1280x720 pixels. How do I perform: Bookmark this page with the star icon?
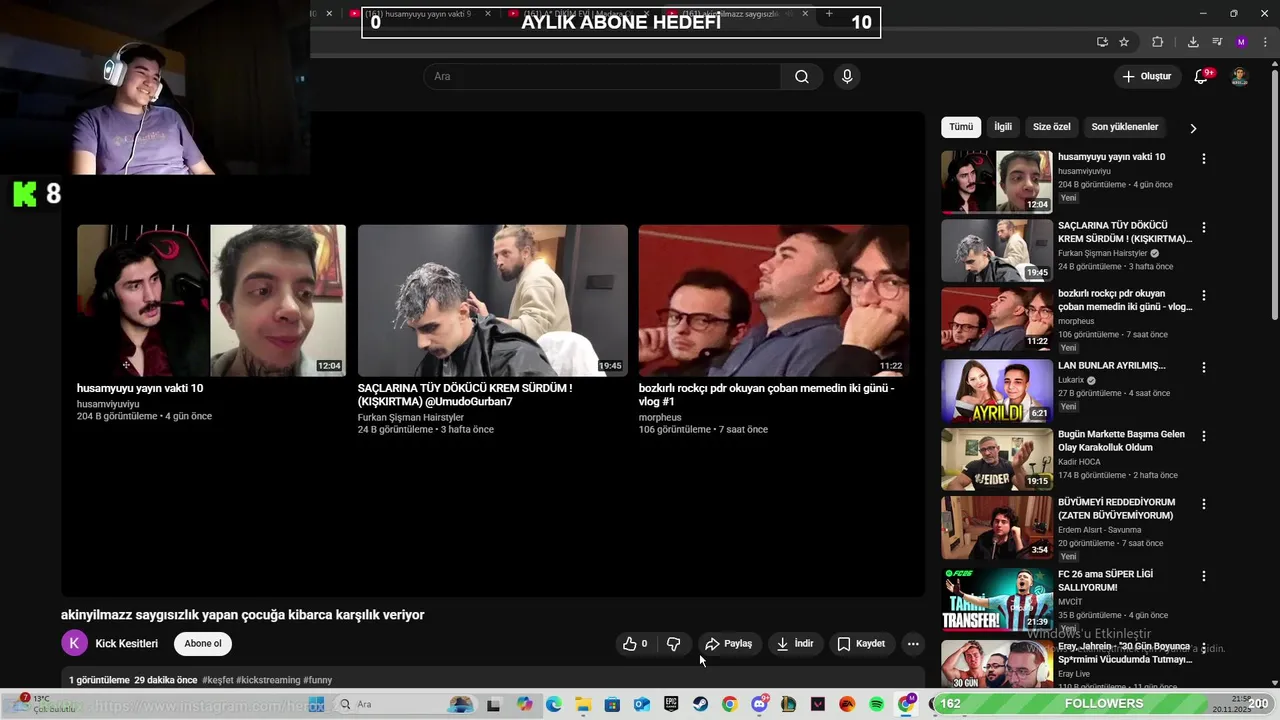tap(1124, 42)
